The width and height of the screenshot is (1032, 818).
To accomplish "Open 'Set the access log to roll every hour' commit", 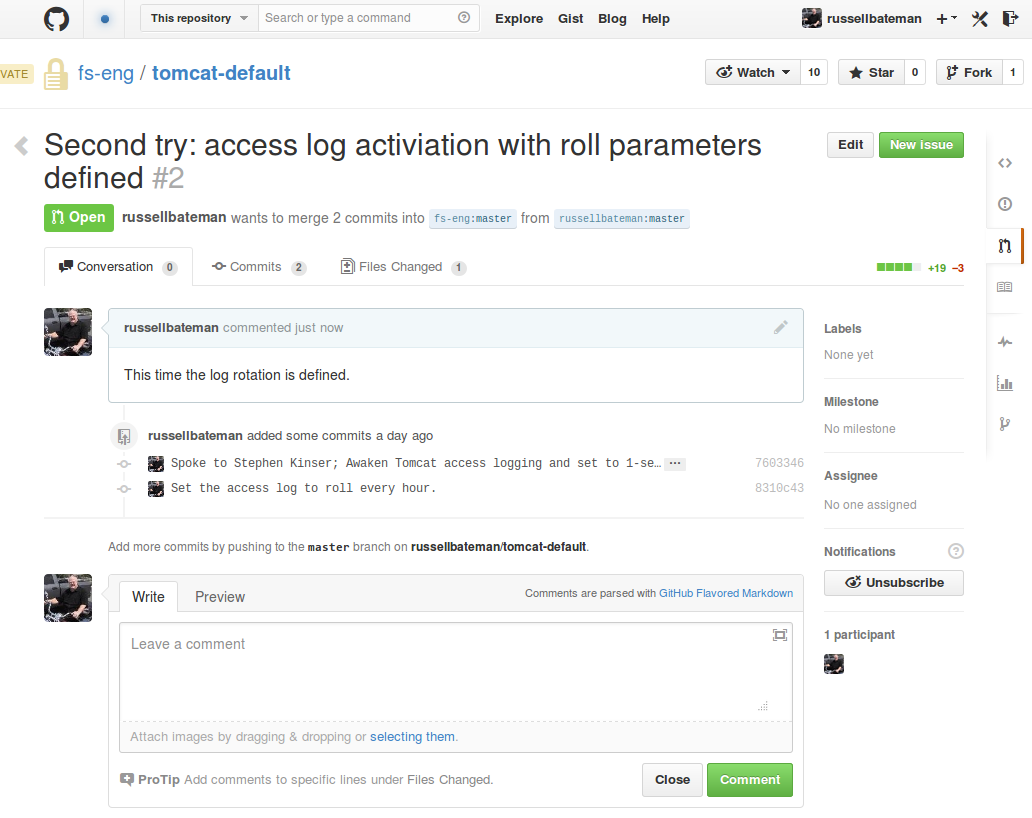I will [303, 488].
